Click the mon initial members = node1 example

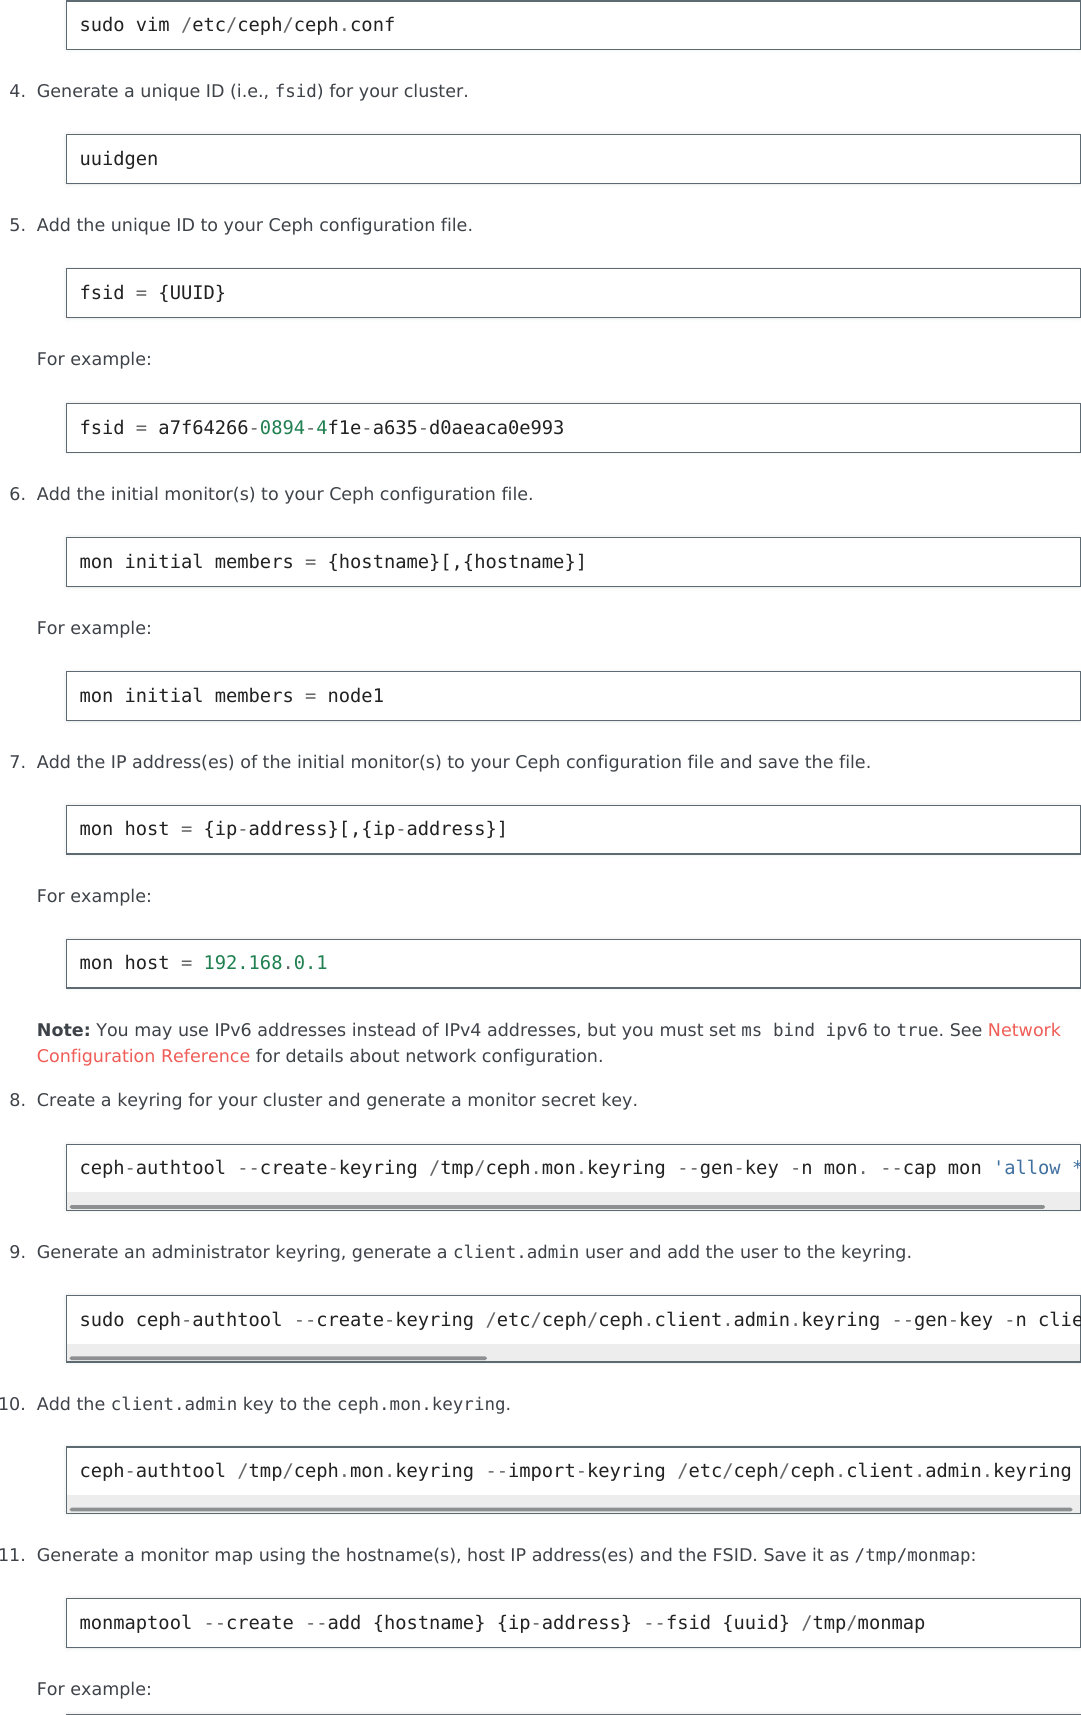click(x=232, y=696)
